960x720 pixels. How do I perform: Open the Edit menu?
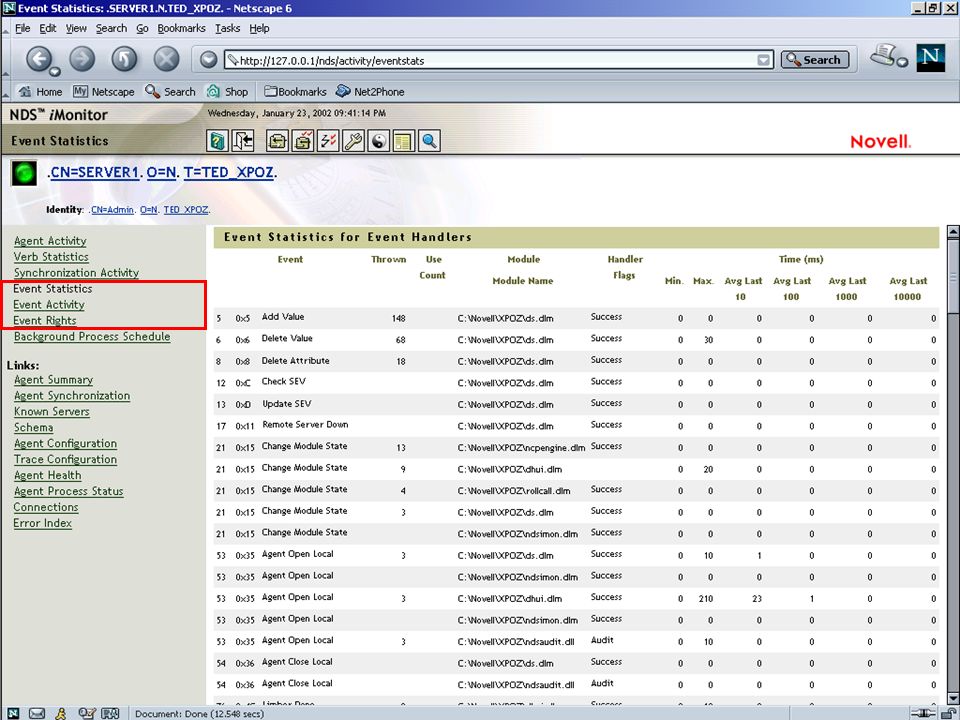click(x=48, y=28)
